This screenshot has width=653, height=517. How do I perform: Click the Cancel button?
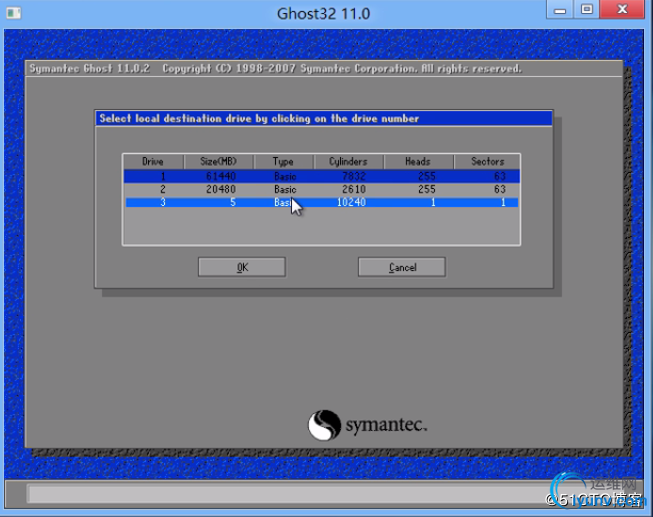(402, 267)
